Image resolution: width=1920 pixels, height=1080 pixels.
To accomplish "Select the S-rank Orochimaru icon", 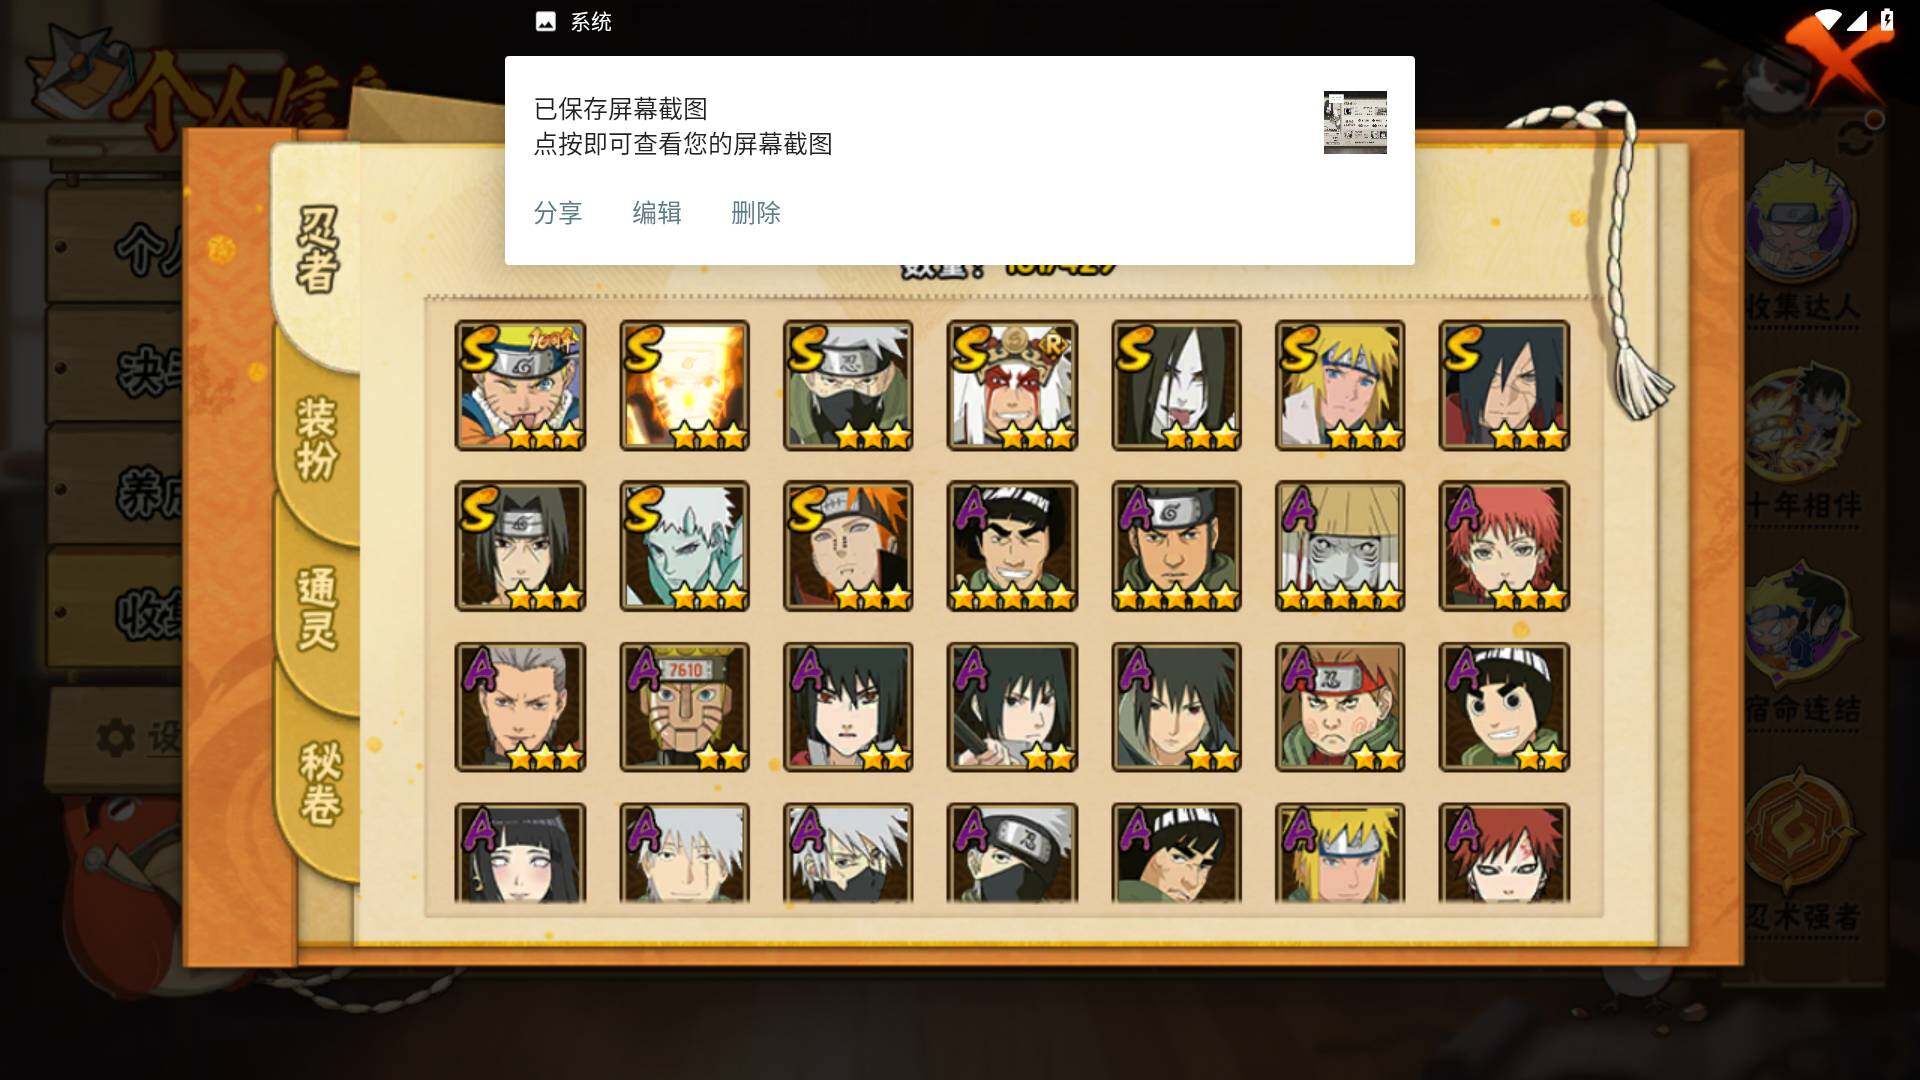I will pyautogui.click(x=1176, y=385).
